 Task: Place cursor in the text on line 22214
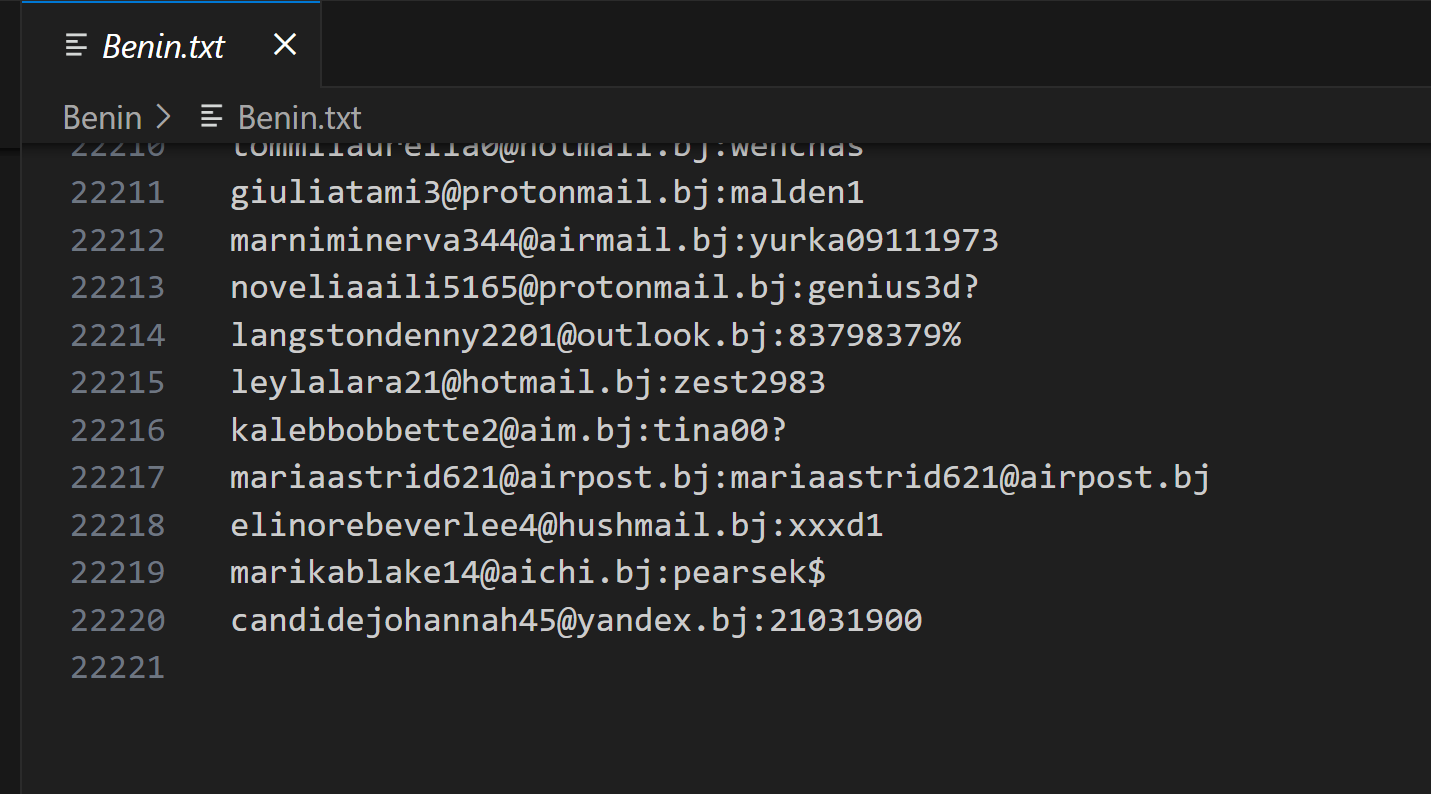tap(595, 335)
